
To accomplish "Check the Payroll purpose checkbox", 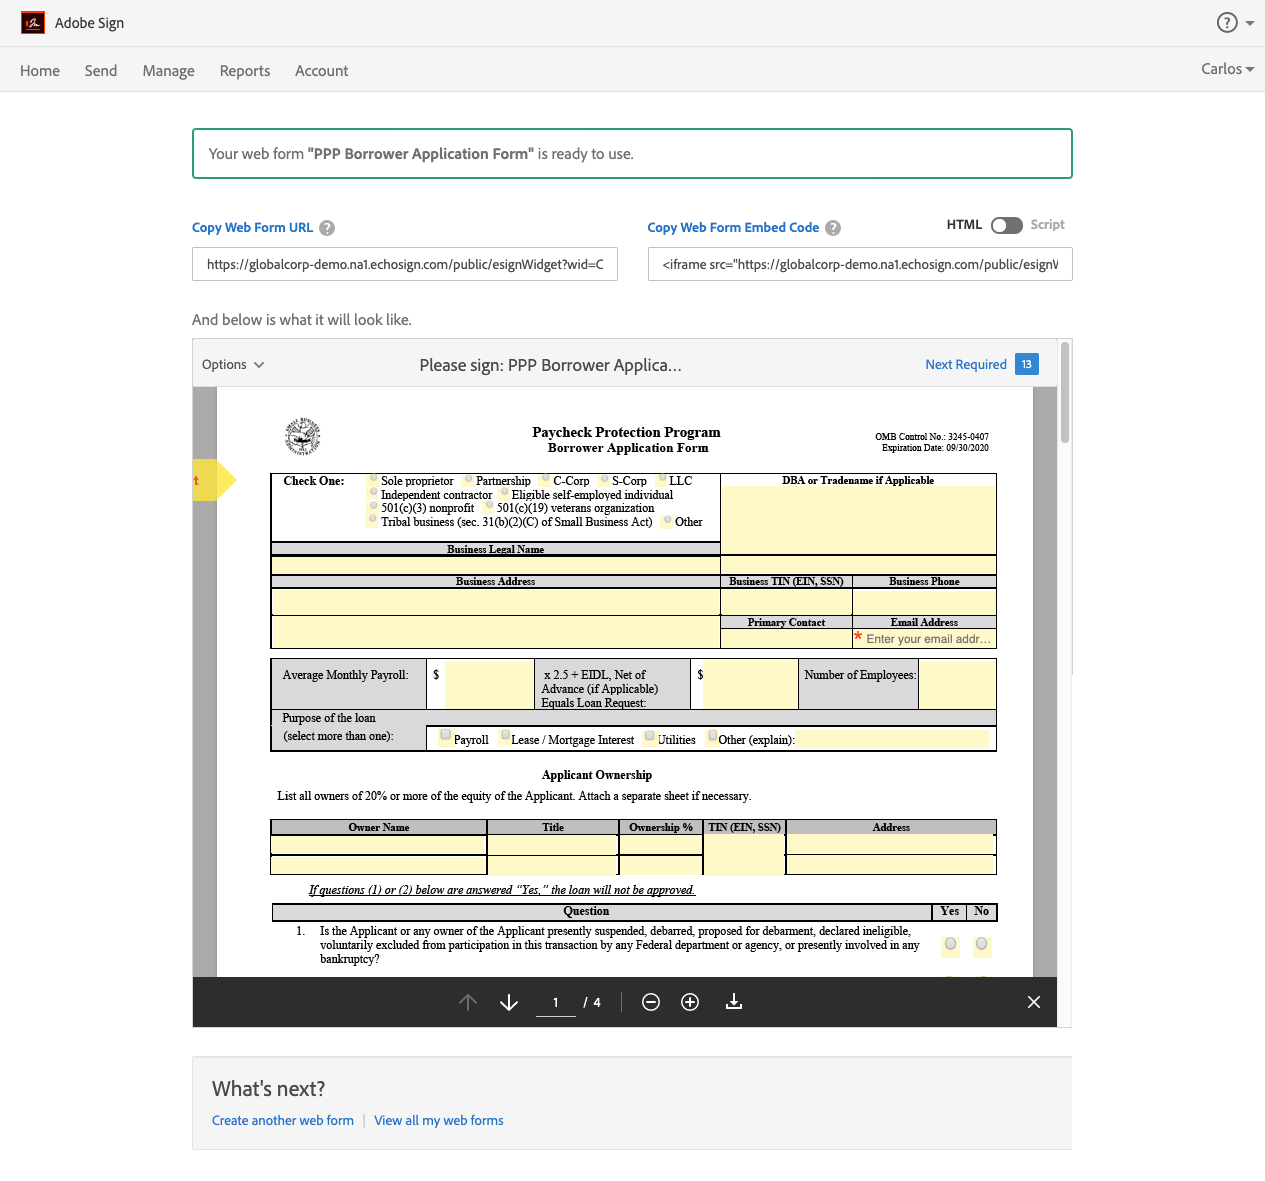I will pyautogui.click(x=446, y=735).
